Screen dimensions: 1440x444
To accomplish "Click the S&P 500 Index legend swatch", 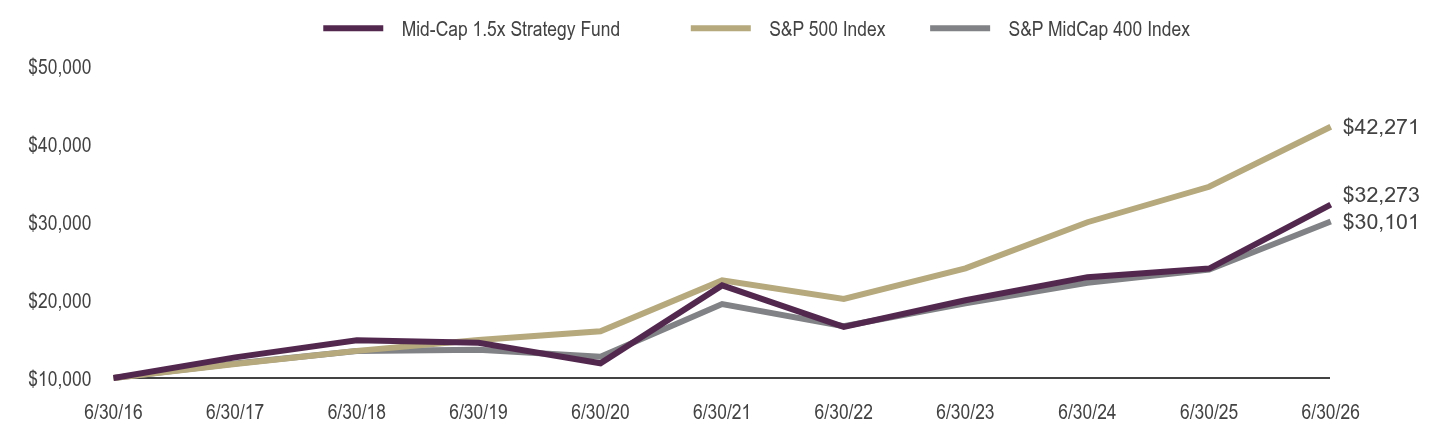I will [721, 29].
